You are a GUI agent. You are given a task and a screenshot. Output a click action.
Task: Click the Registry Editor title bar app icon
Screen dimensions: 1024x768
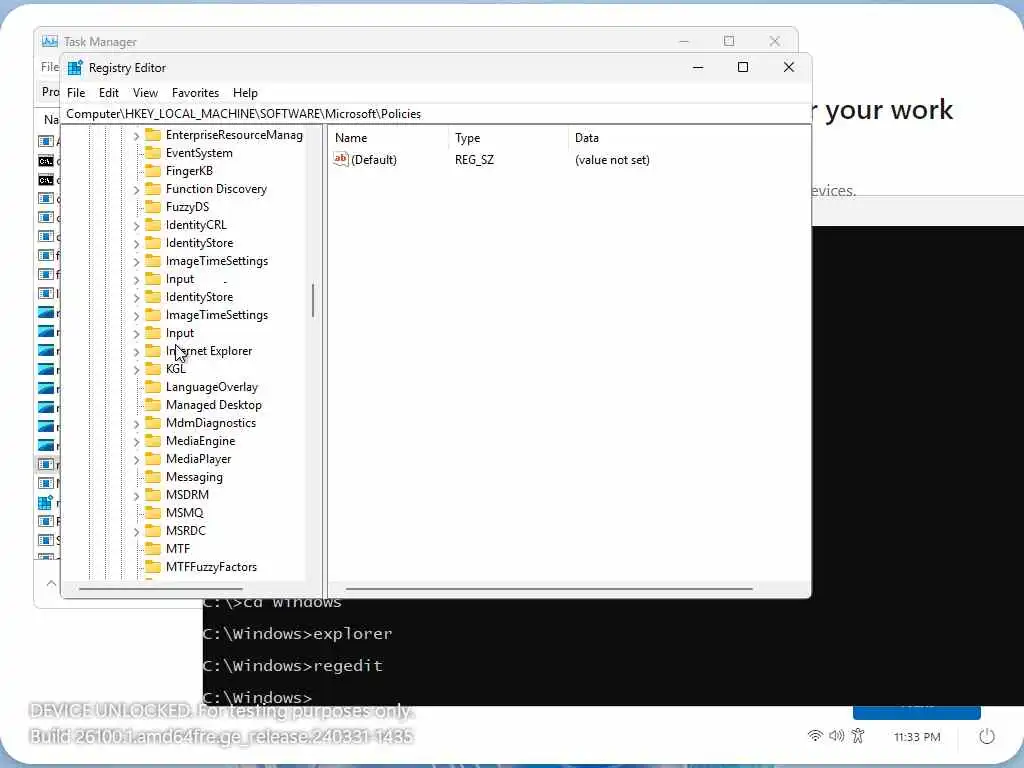click(x=75, y=68)
